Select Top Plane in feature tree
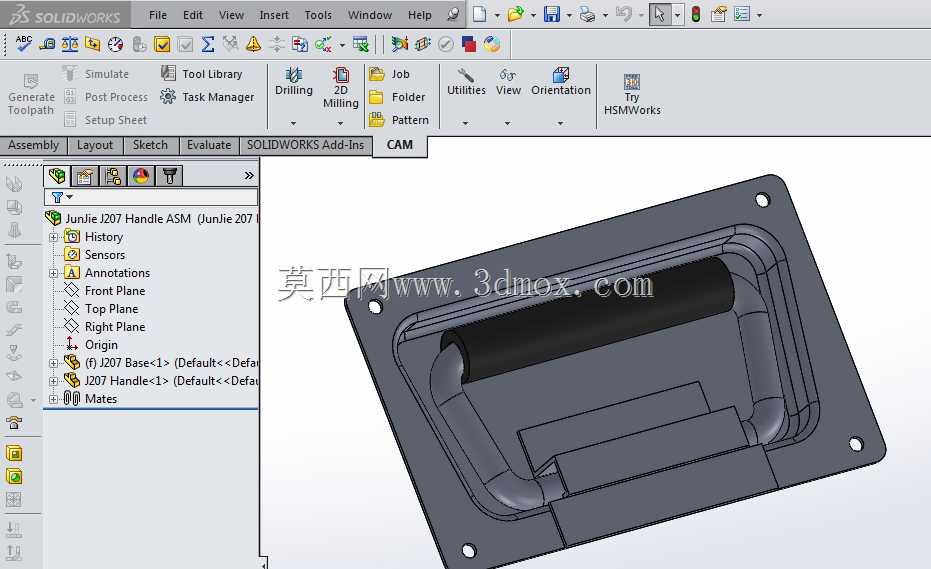 click(x=111, y=309)
